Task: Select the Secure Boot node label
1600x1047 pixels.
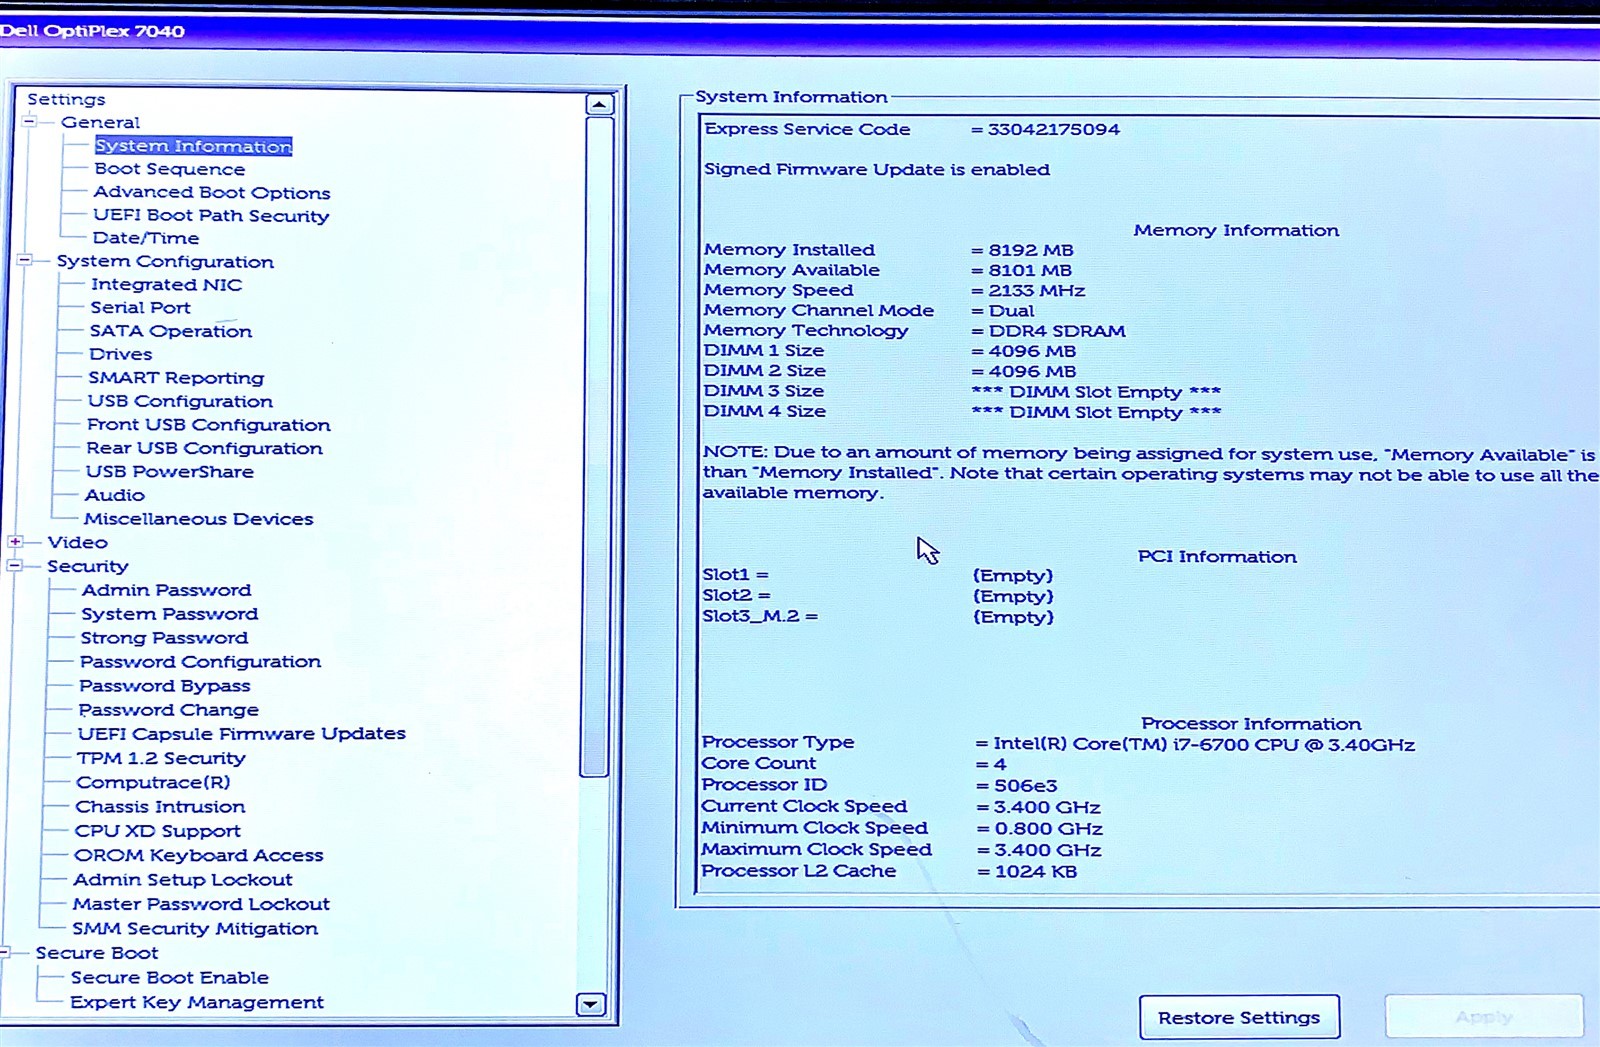Action: 97,953
